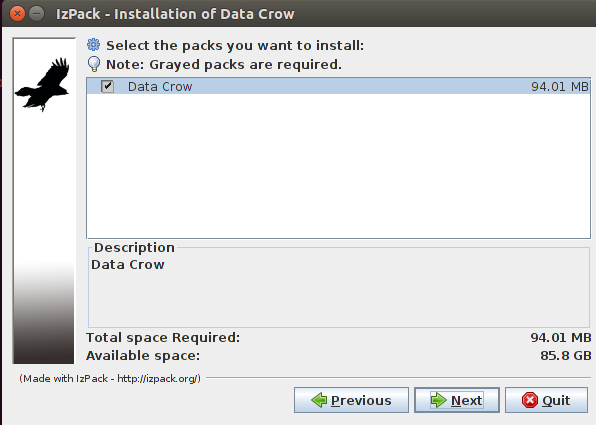596x425 pixels.
Task: Click the empty area of packs list
Action: (338, 166)
